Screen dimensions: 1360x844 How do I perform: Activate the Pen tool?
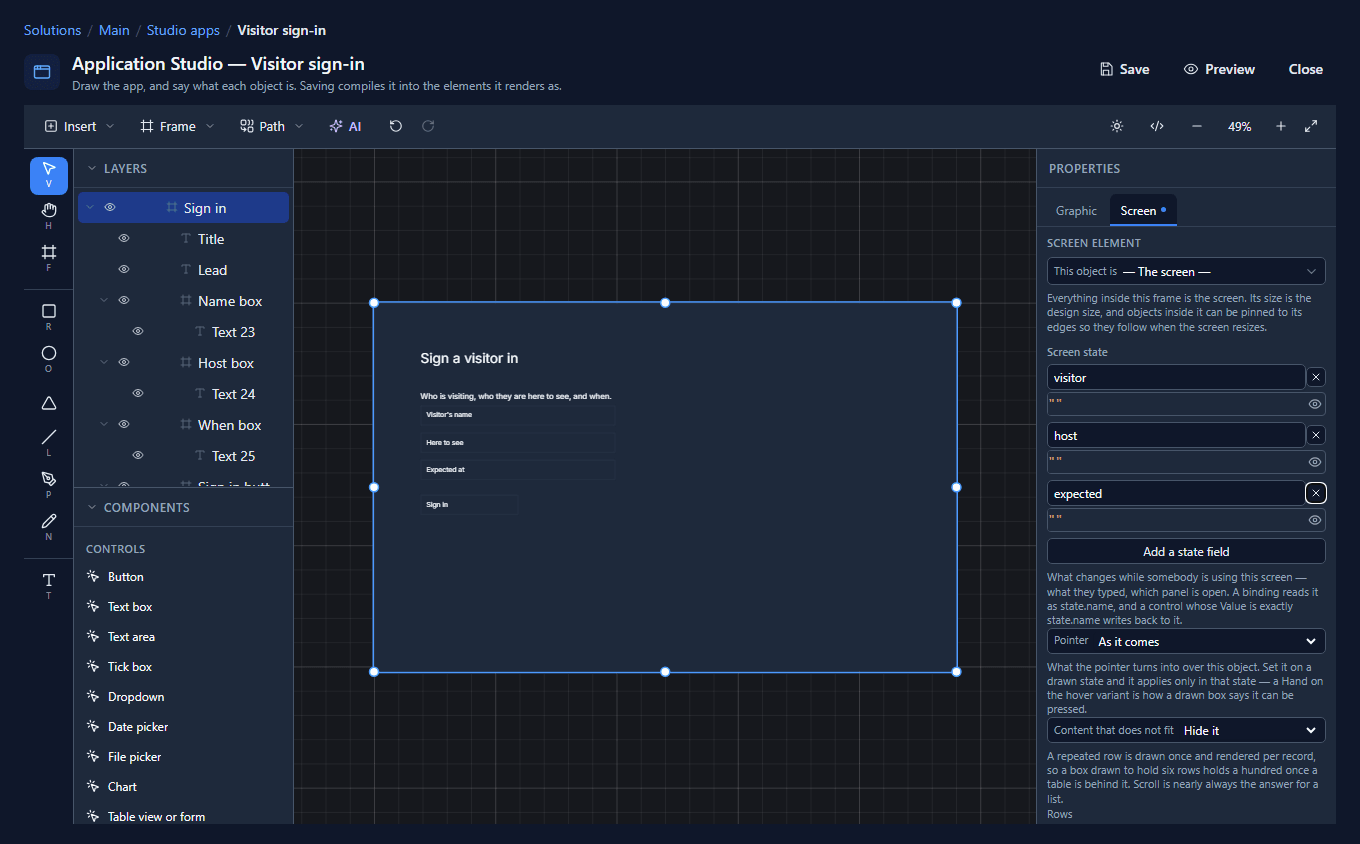coord(49,486)
